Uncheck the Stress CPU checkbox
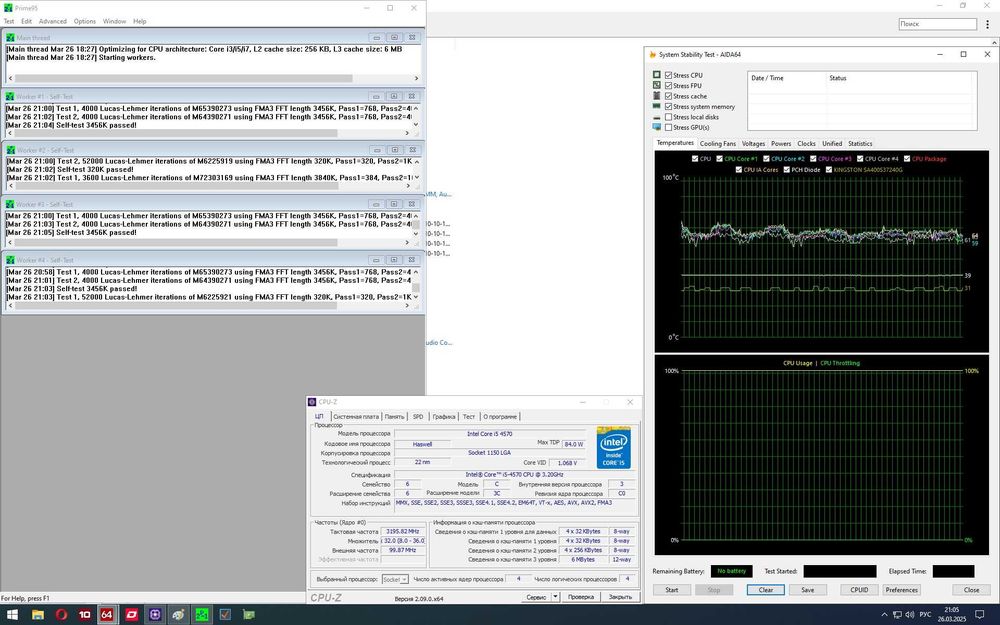 coord(668,75)
